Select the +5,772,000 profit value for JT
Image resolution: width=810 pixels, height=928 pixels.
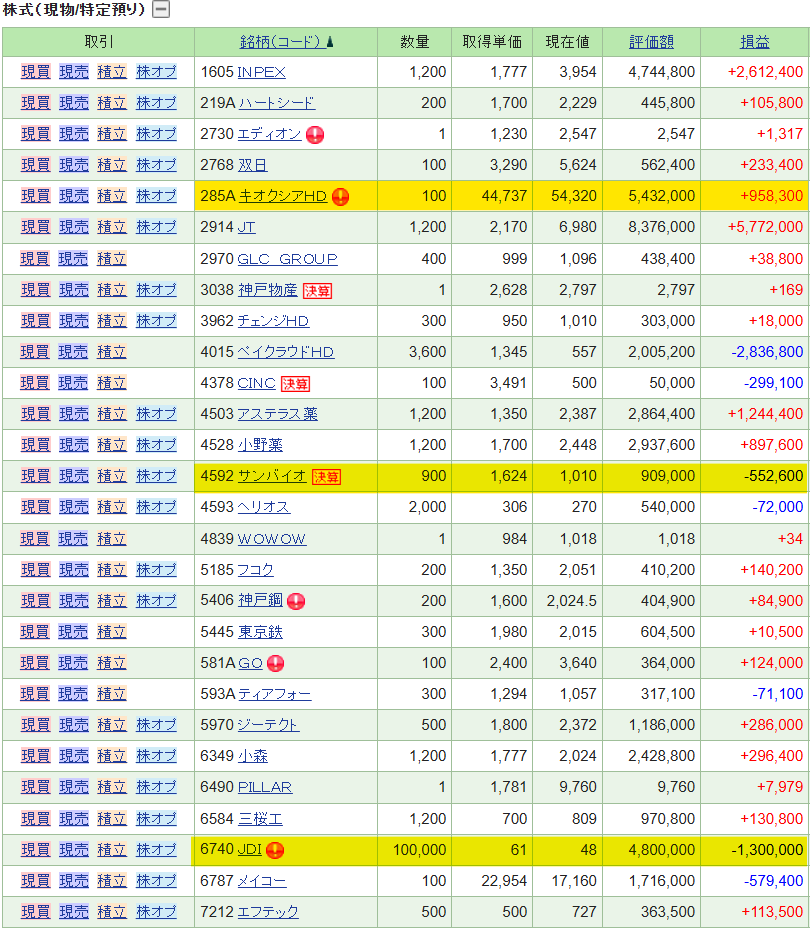click(765, 227)
